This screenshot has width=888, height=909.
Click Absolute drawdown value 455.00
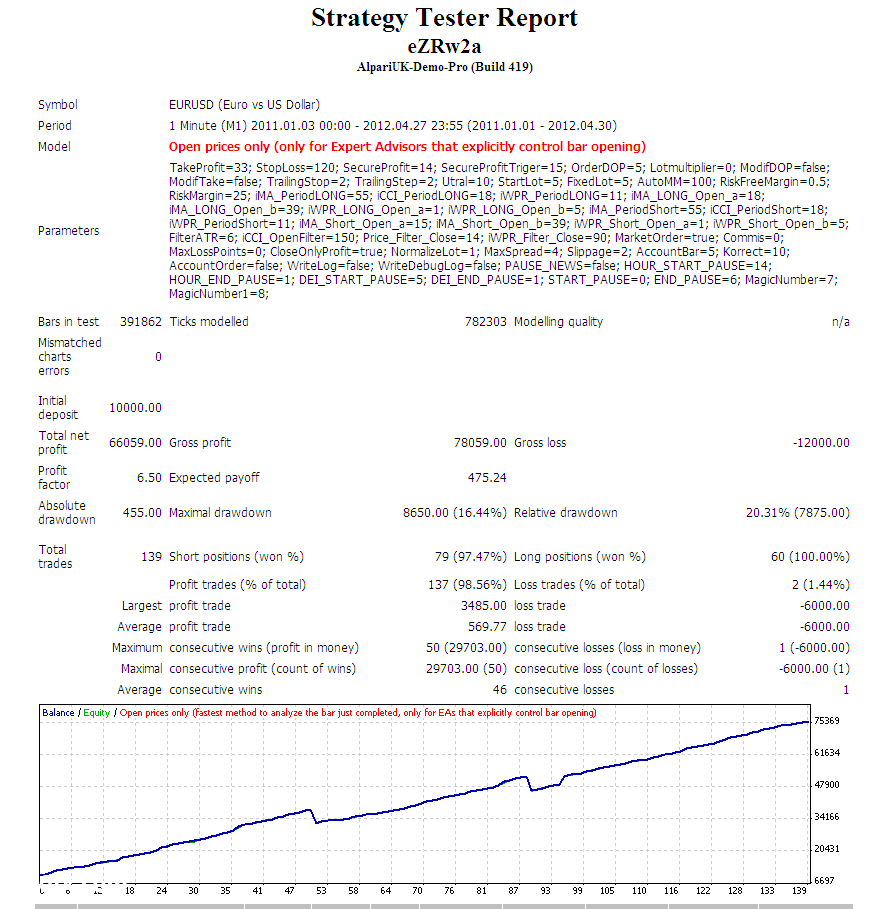(142, 513)
